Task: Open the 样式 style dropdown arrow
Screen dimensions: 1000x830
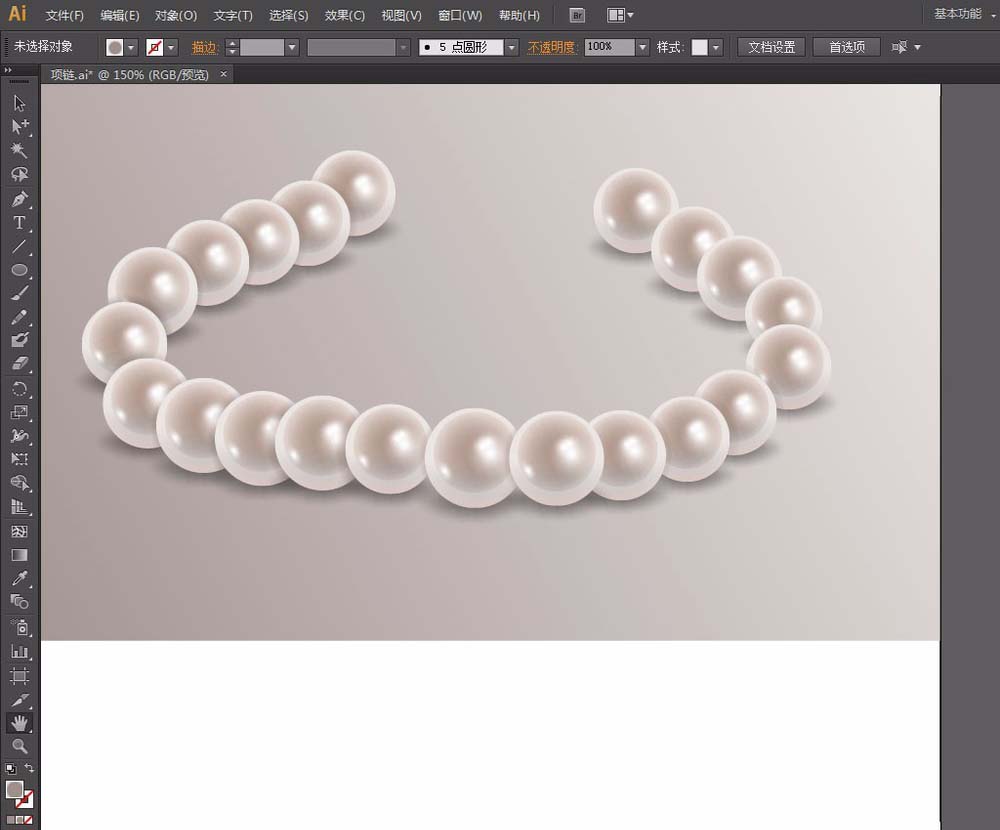Action: point(716,47)
